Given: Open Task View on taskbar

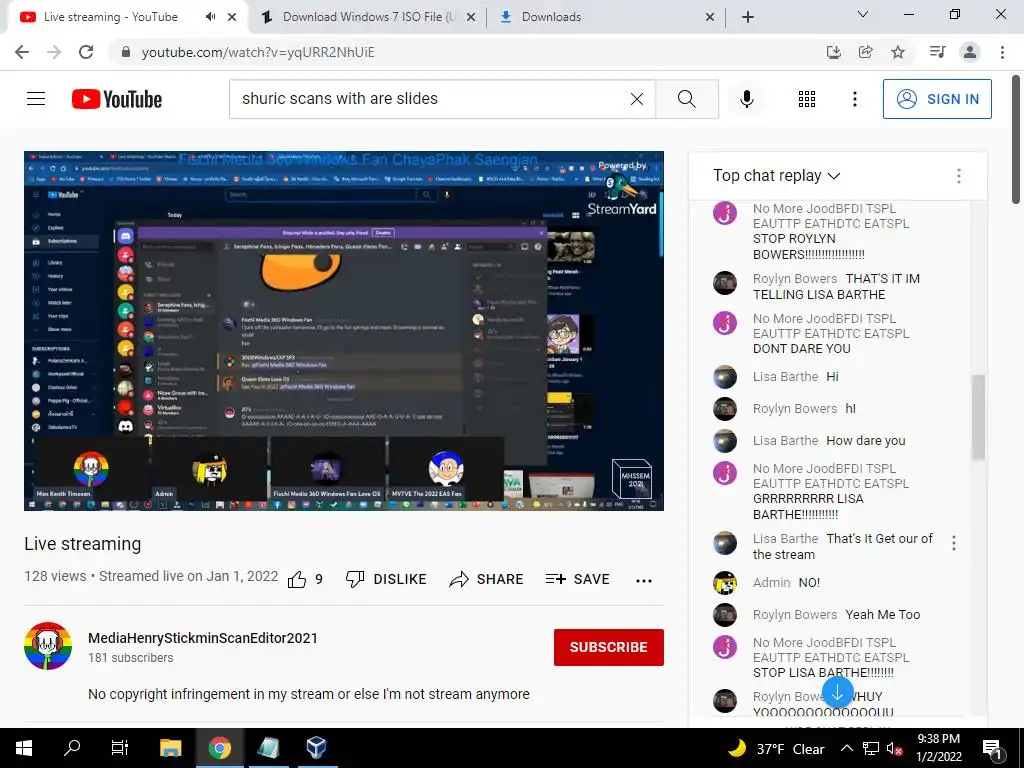Looking at the screenshot, I should 120,748.
